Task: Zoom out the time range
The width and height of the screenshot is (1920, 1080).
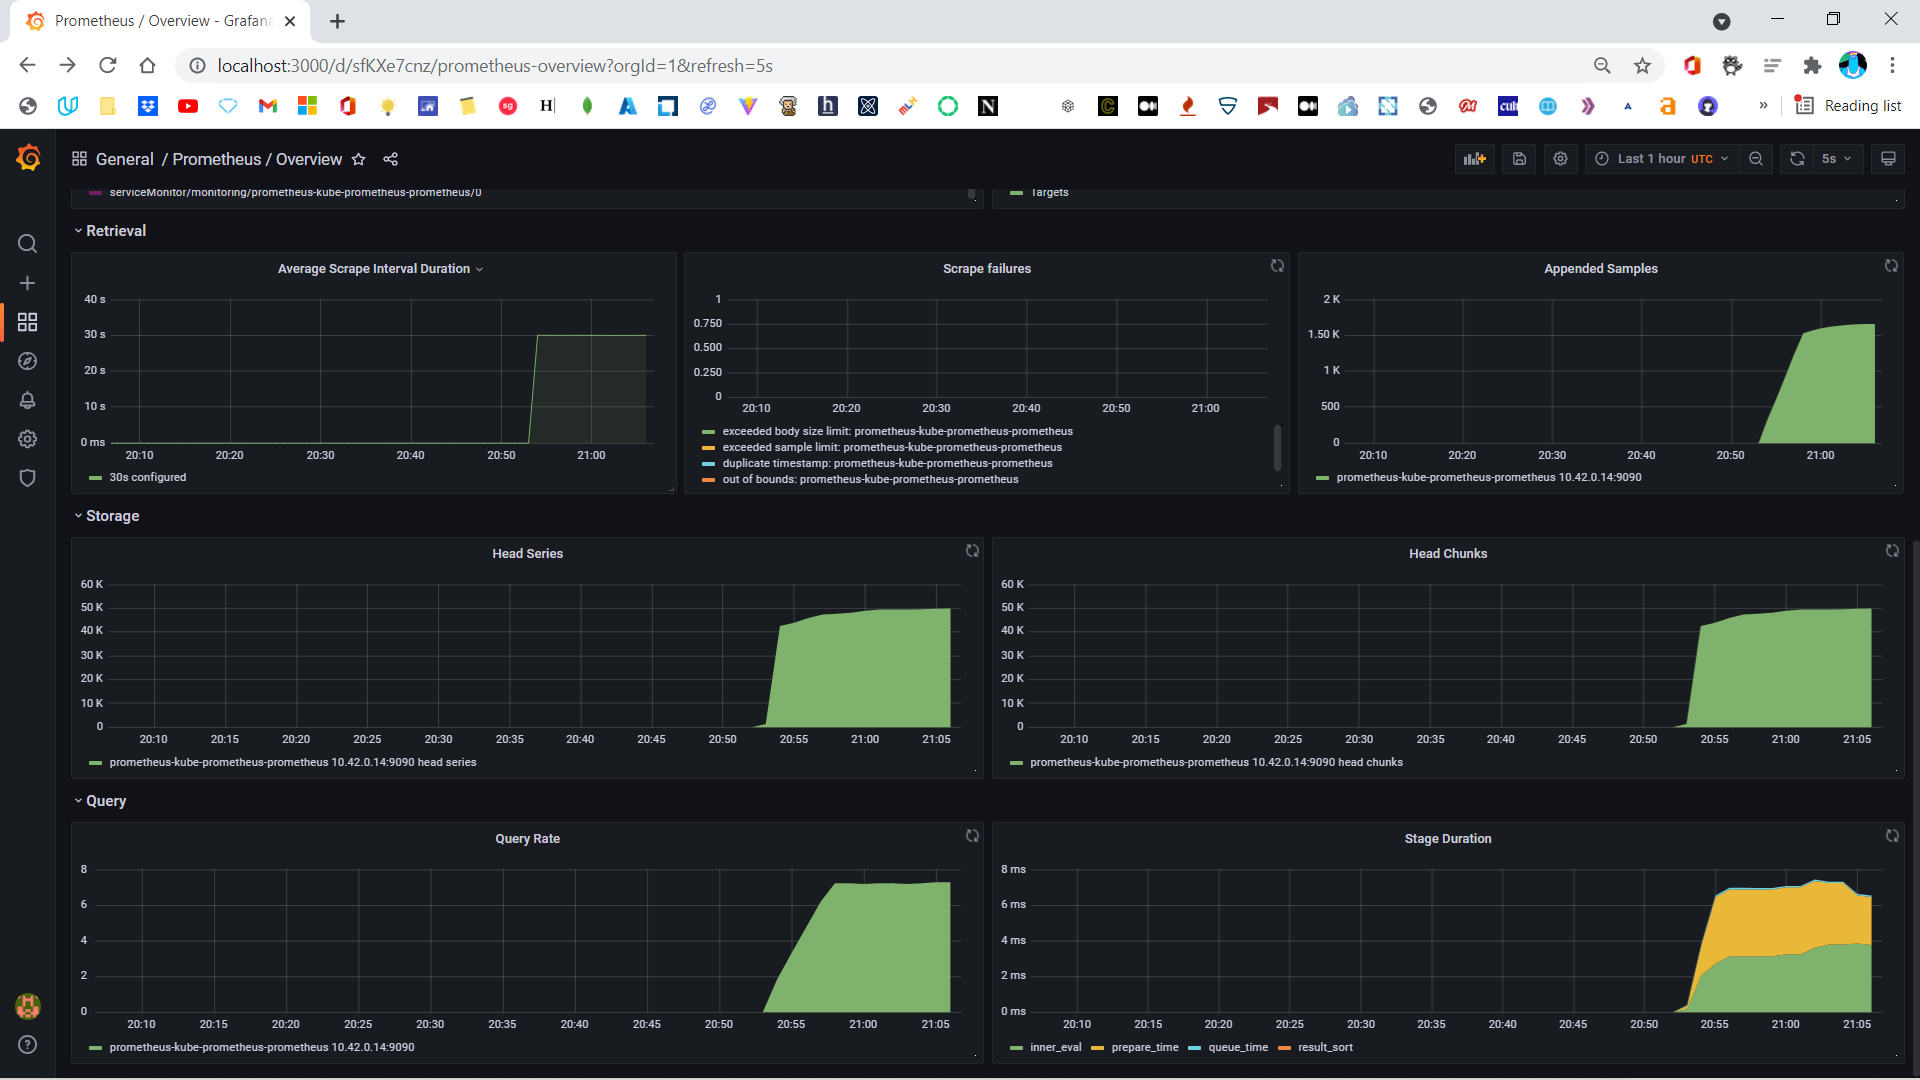Action: click(1756, 159)
